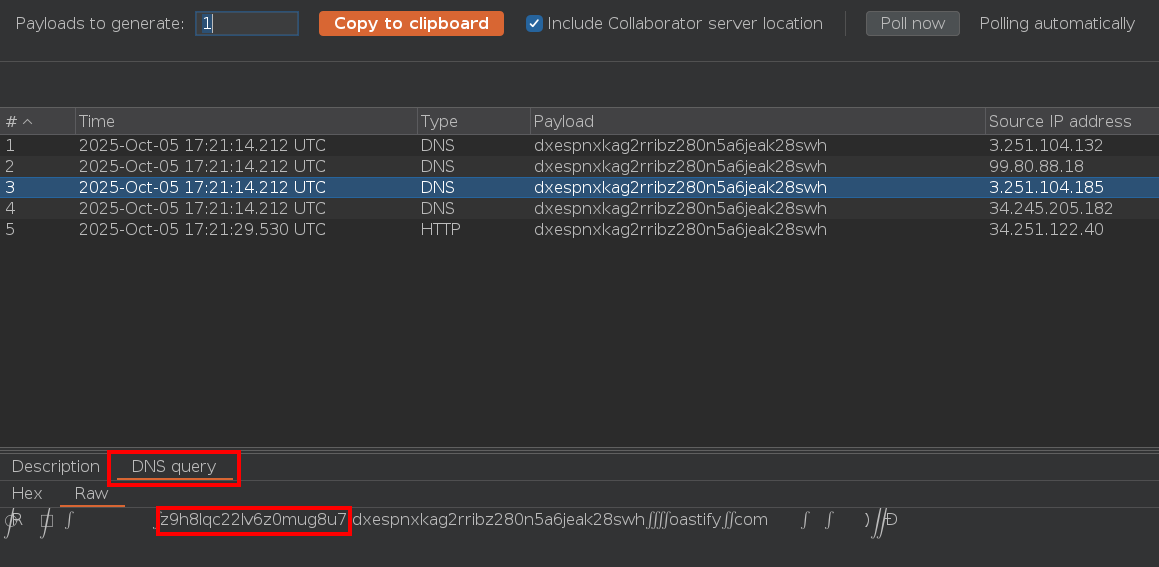The width and height of the screenshot is (1159, 567).
Task: Switch to the Hex view tab
Action: (x=27, y=493)
